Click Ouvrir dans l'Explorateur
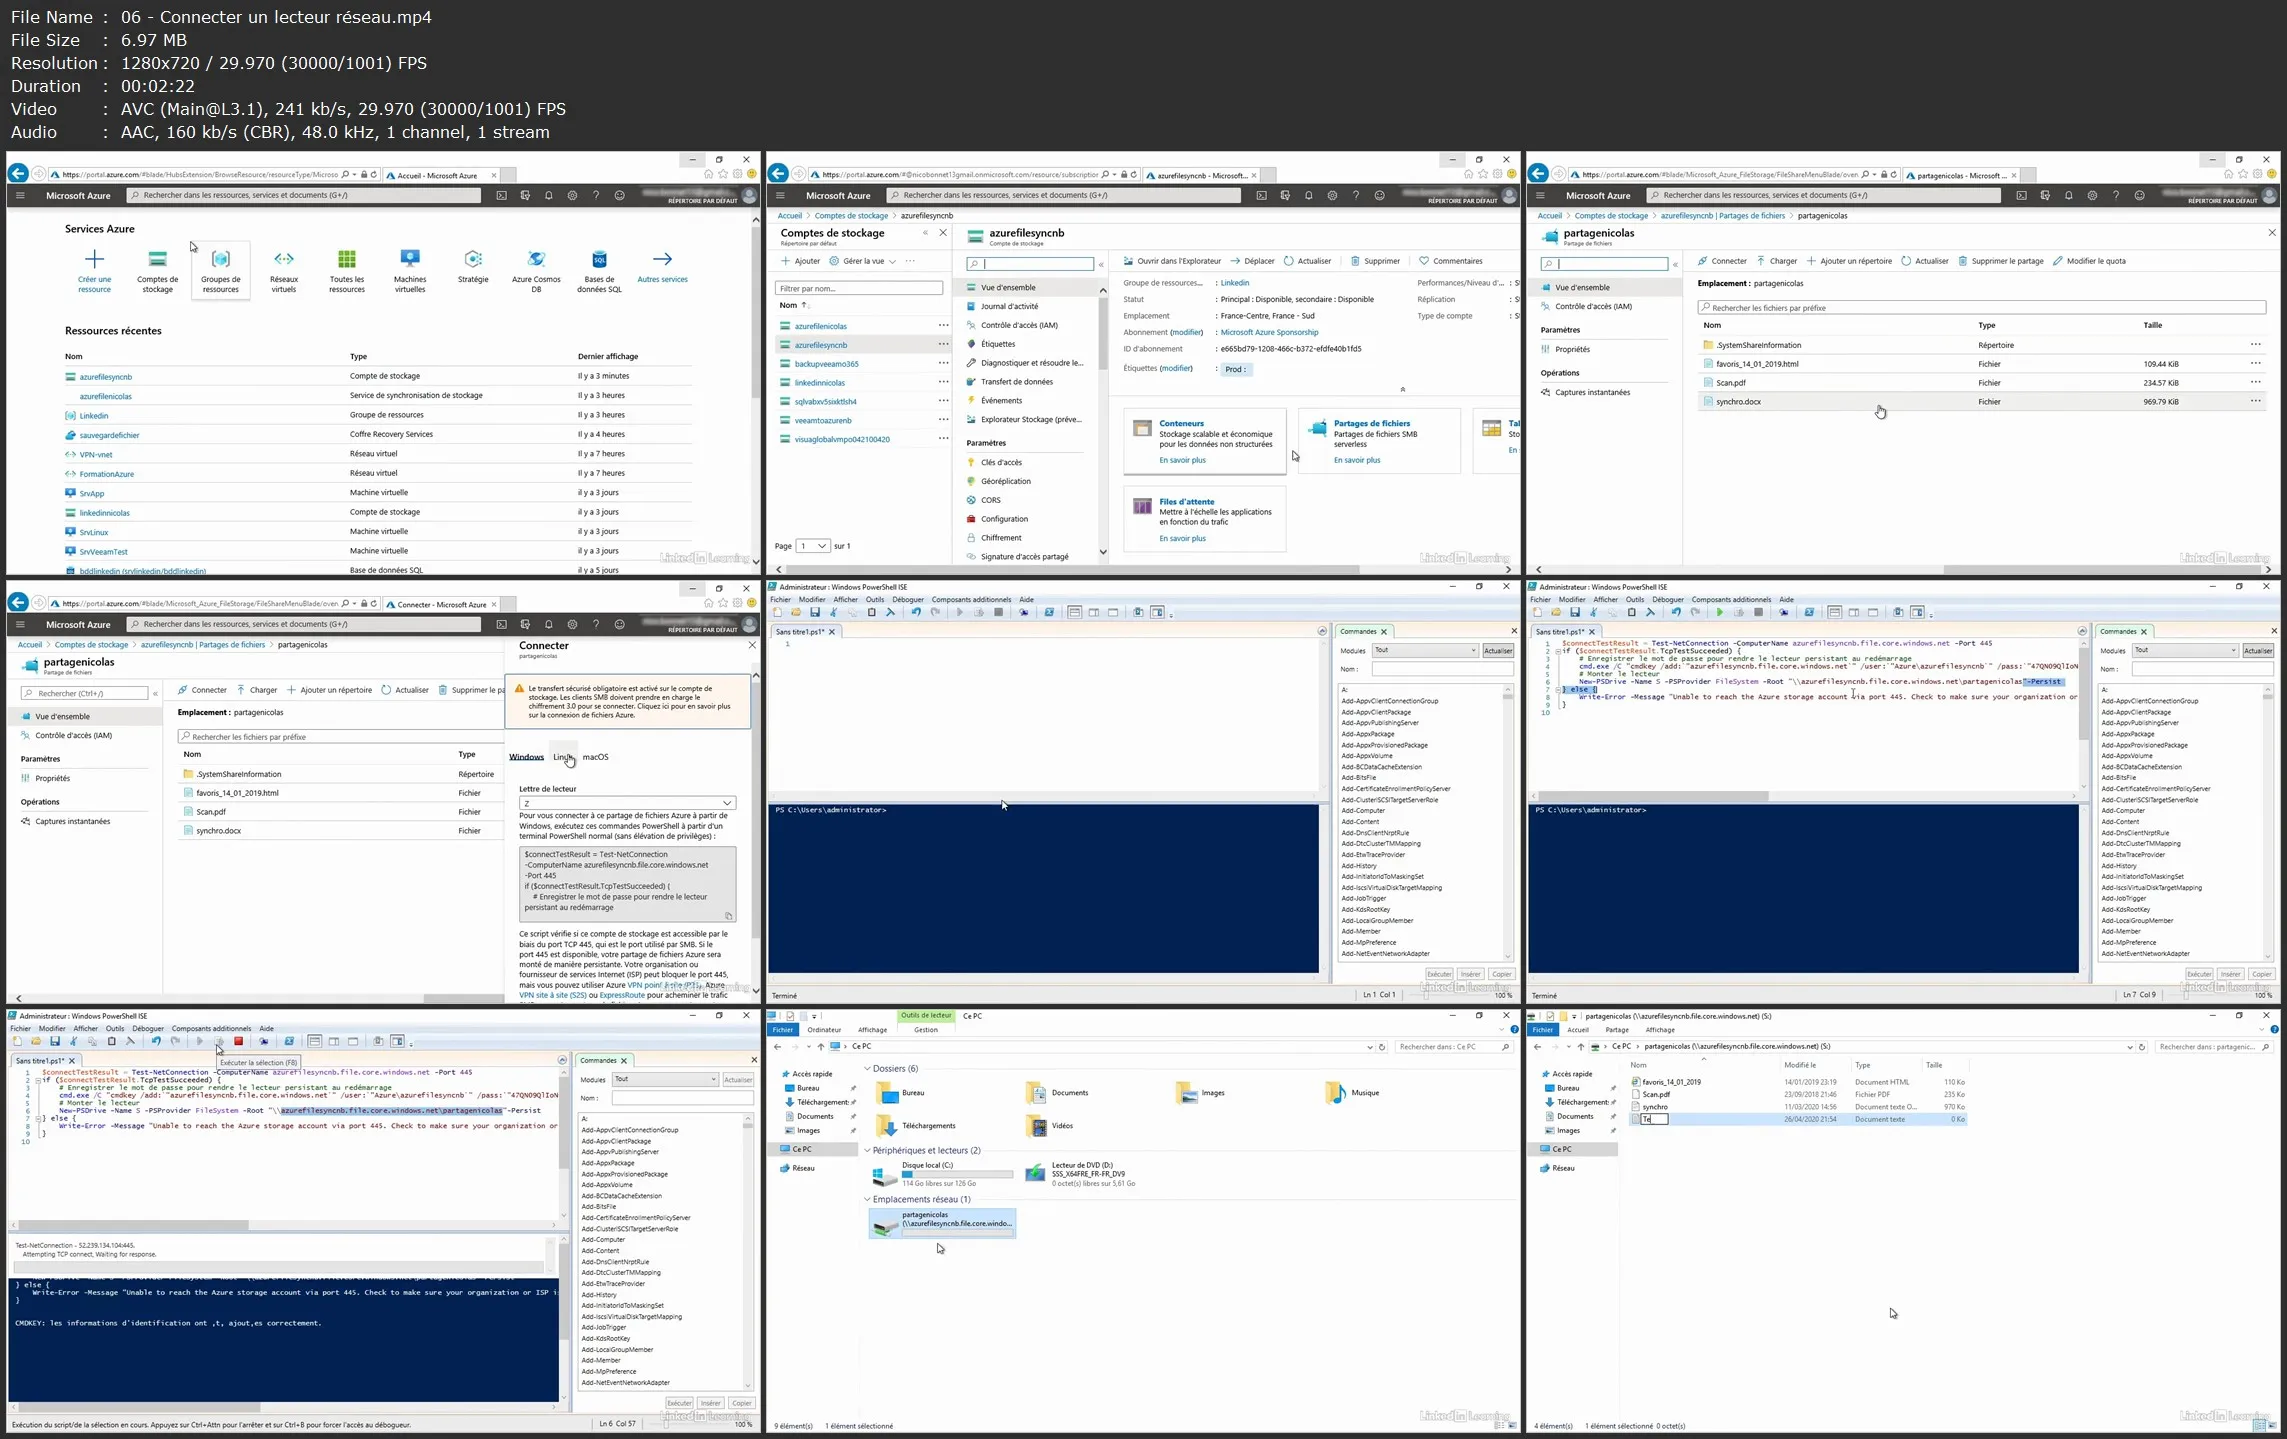The width and height of the screenshot is (2287, 1439). coord(1172,261)
